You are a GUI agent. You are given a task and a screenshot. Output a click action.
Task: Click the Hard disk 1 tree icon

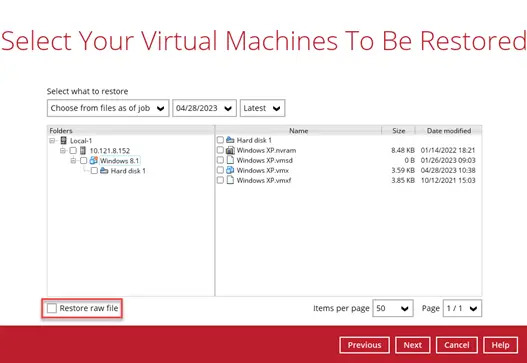104,170
